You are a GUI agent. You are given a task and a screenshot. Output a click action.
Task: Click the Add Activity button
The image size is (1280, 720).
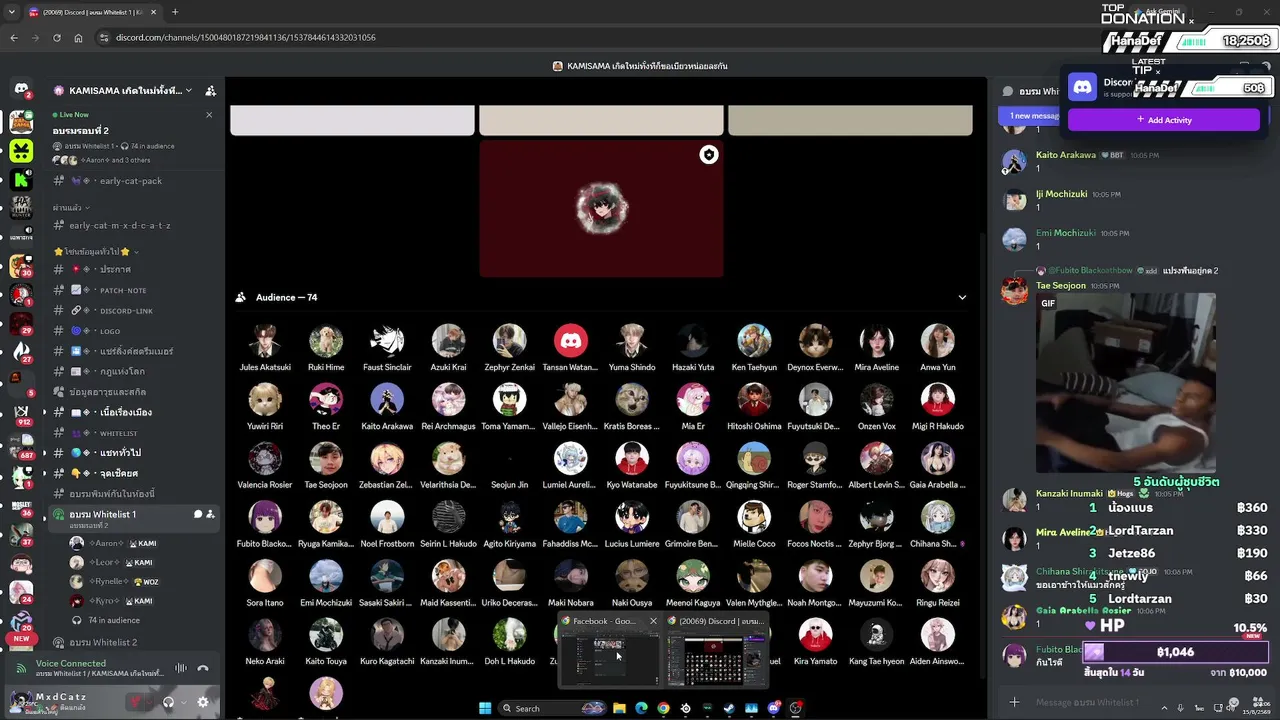point(1164,120)
